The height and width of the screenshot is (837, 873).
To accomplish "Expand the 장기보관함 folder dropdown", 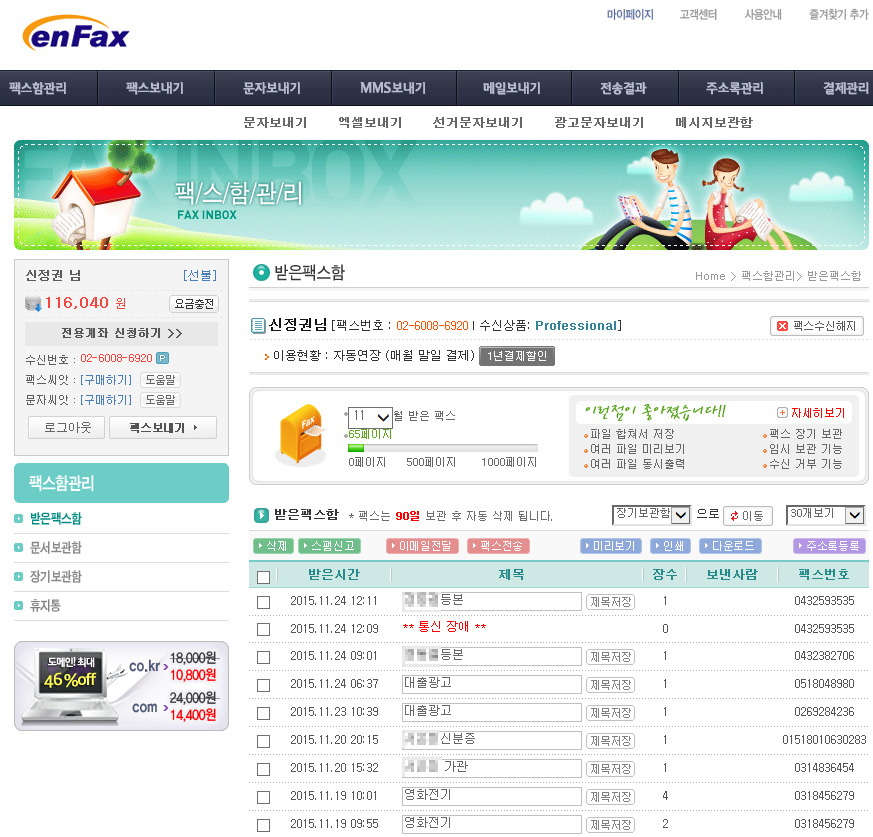I will [x=651, y=515].
